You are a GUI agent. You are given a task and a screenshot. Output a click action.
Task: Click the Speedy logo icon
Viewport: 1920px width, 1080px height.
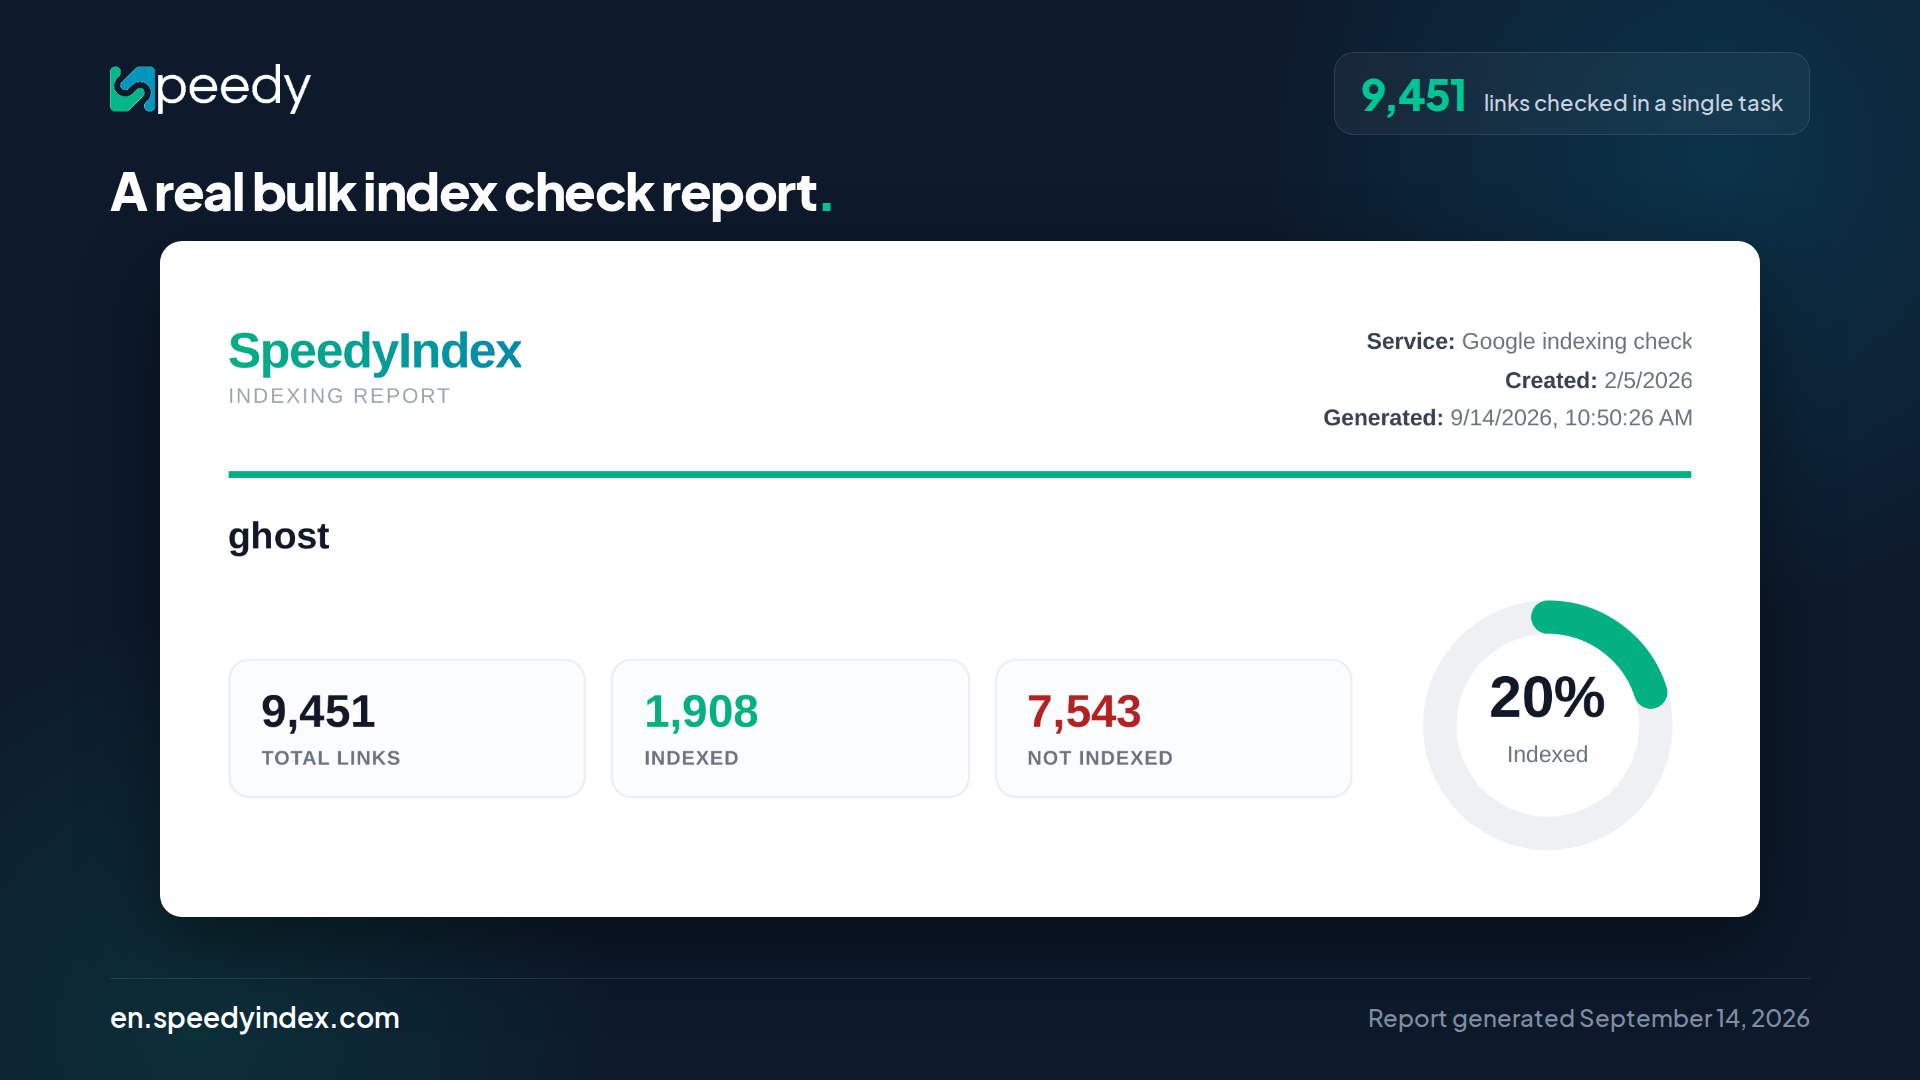pos(133,89)
